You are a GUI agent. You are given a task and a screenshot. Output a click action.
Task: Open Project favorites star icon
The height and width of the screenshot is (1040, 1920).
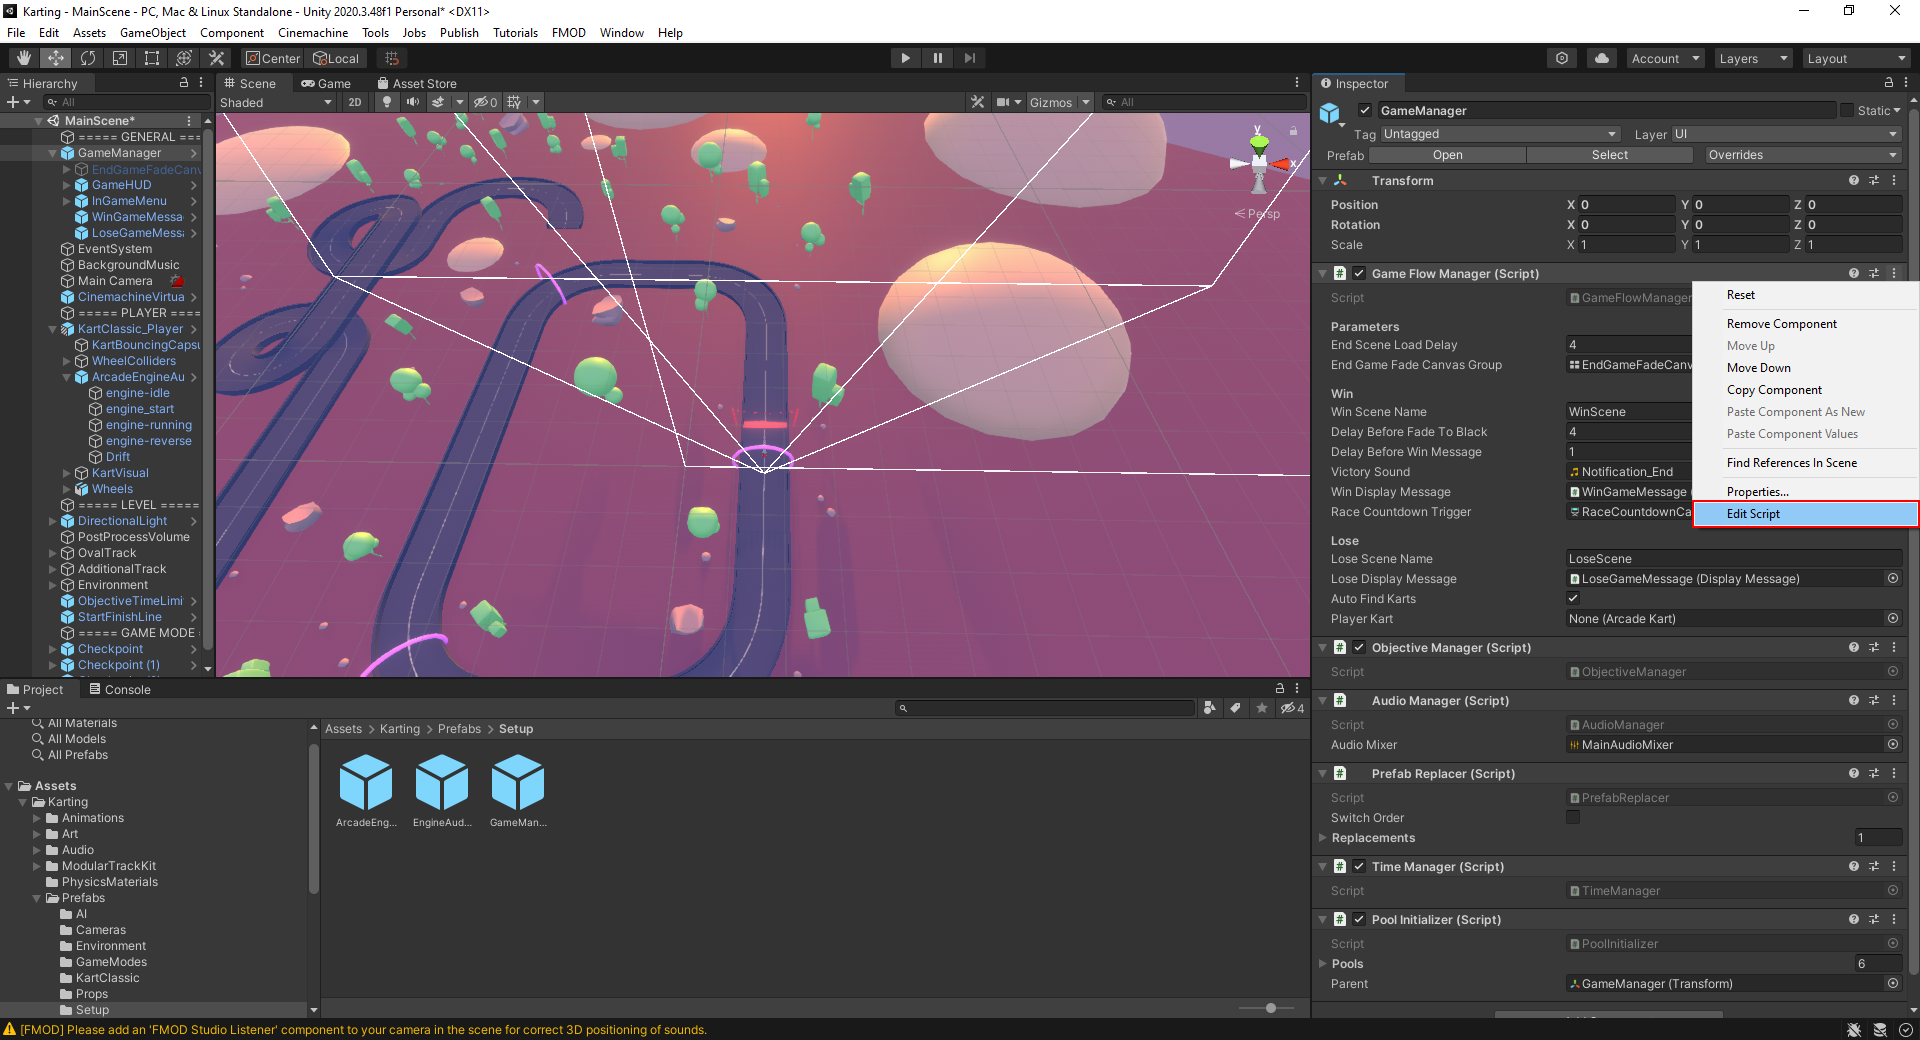pyautogui.click(x=1262, y=708)
